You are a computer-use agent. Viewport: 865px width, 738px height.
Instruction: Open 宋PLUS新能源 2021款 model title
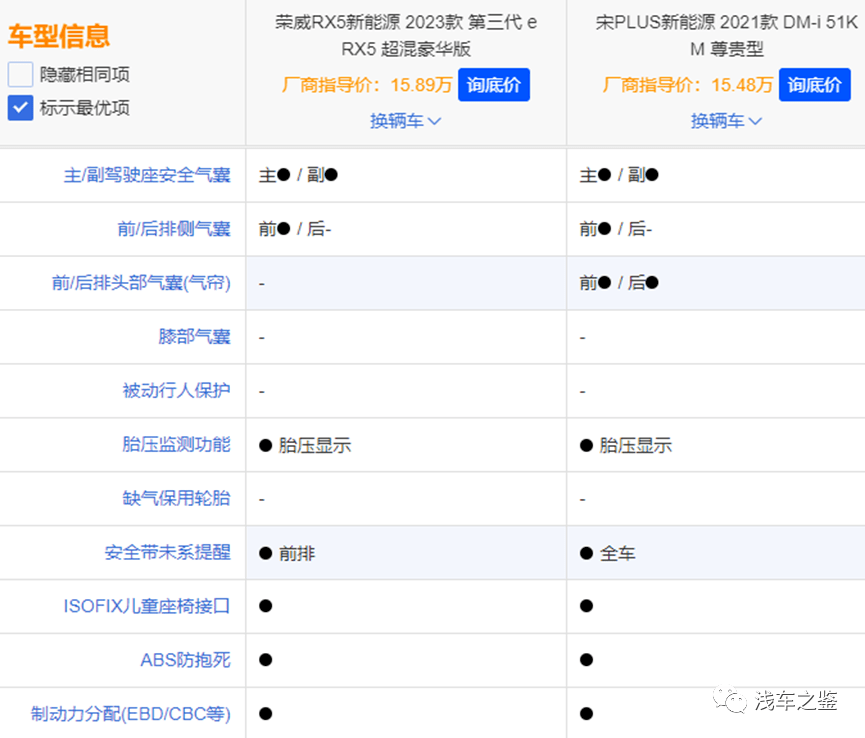726,35
